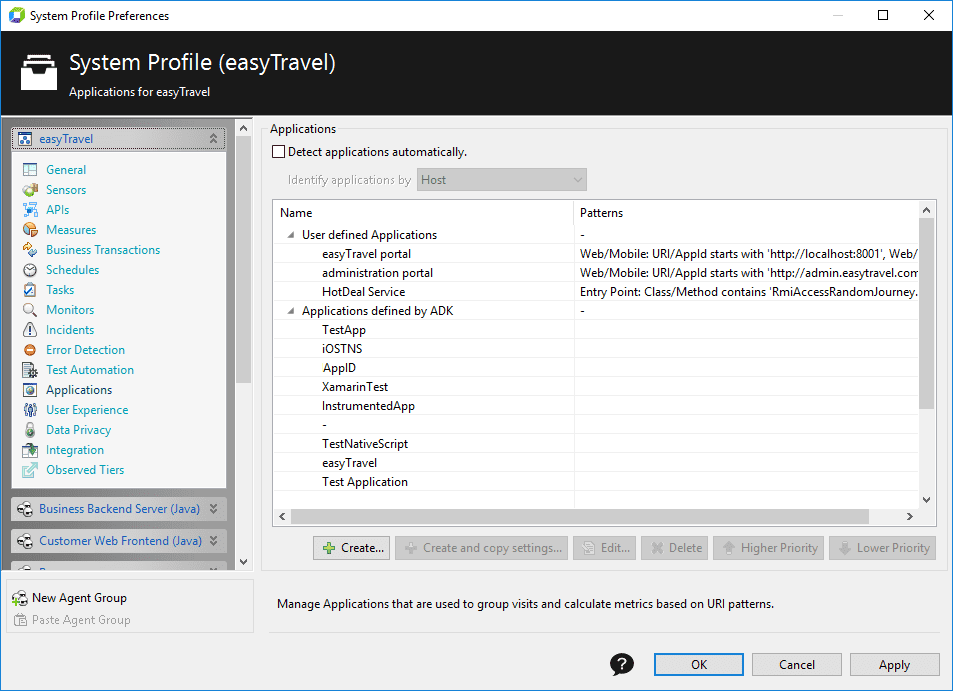Click the easyTravel profile icon

pos(25,139)
